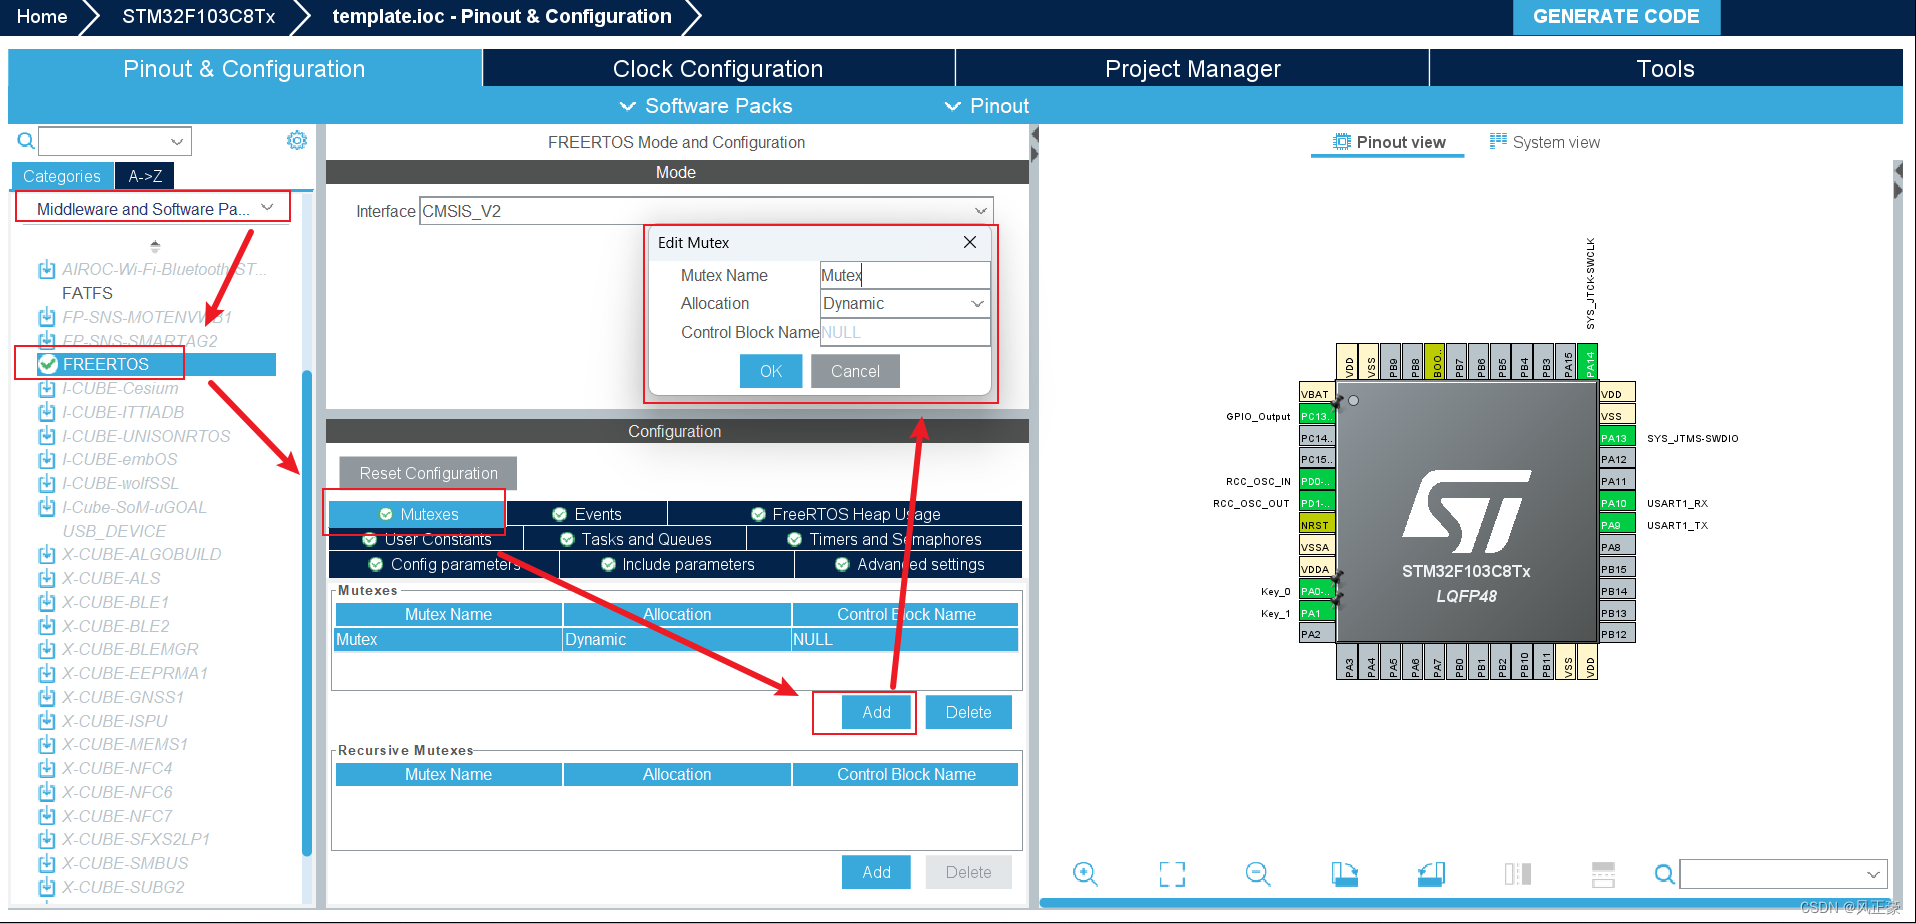Select the NRST pin on the chip
This screenshot has height=924, width=1916.
[x=1316, y=525]
